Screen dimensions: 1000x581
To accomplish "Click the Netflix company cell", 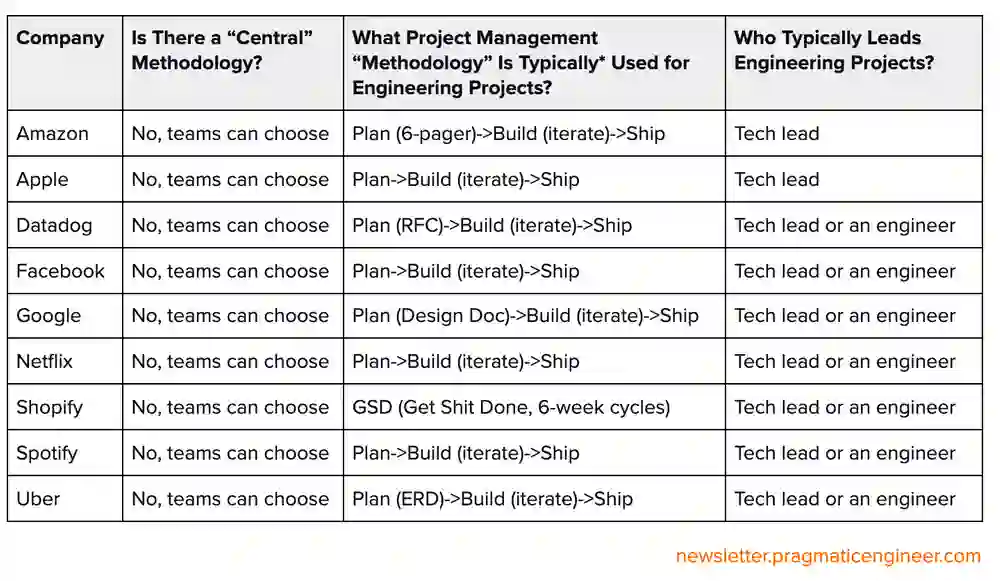I will [x=45, y=362].
